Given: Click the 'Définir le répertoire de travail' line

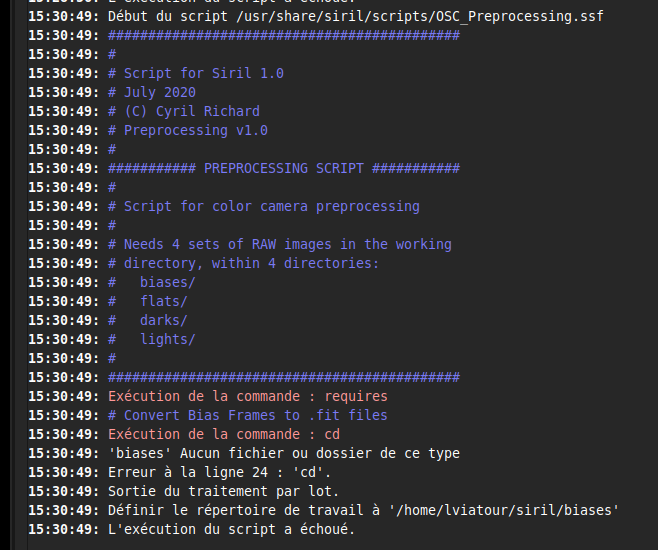Looking at the screenshot, I should pos(363,511).
